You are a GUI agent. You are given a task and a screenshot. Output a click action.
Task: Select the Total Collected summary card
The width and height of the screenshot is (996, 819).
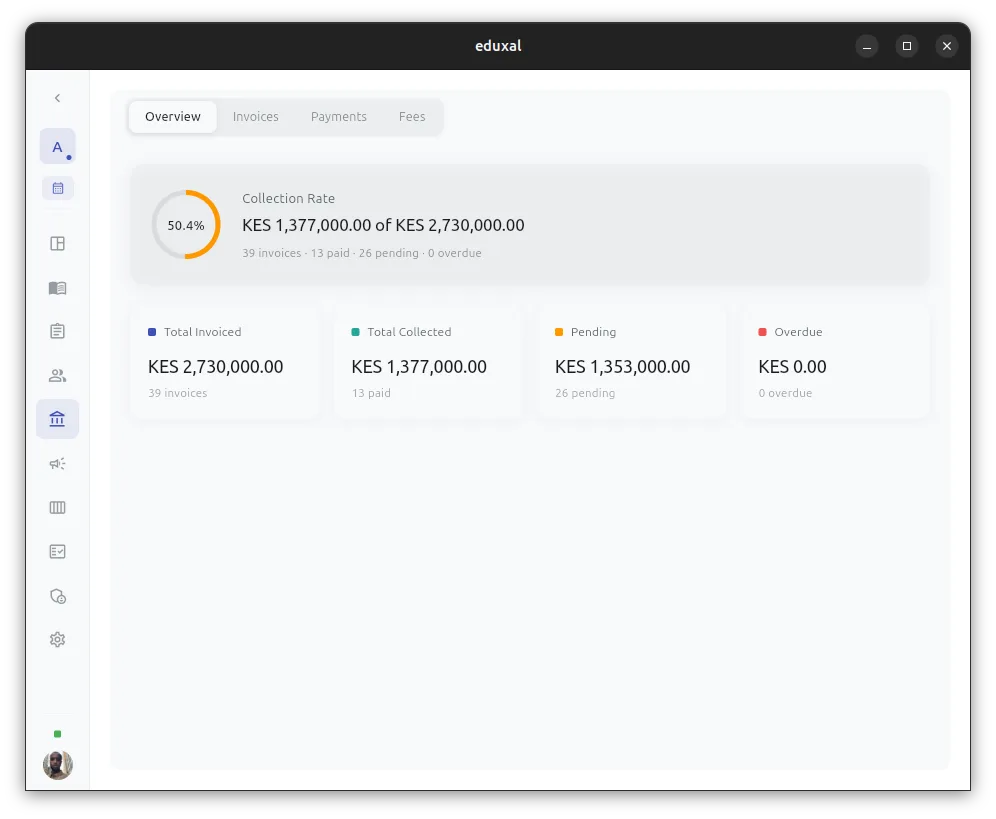point(428,360)
